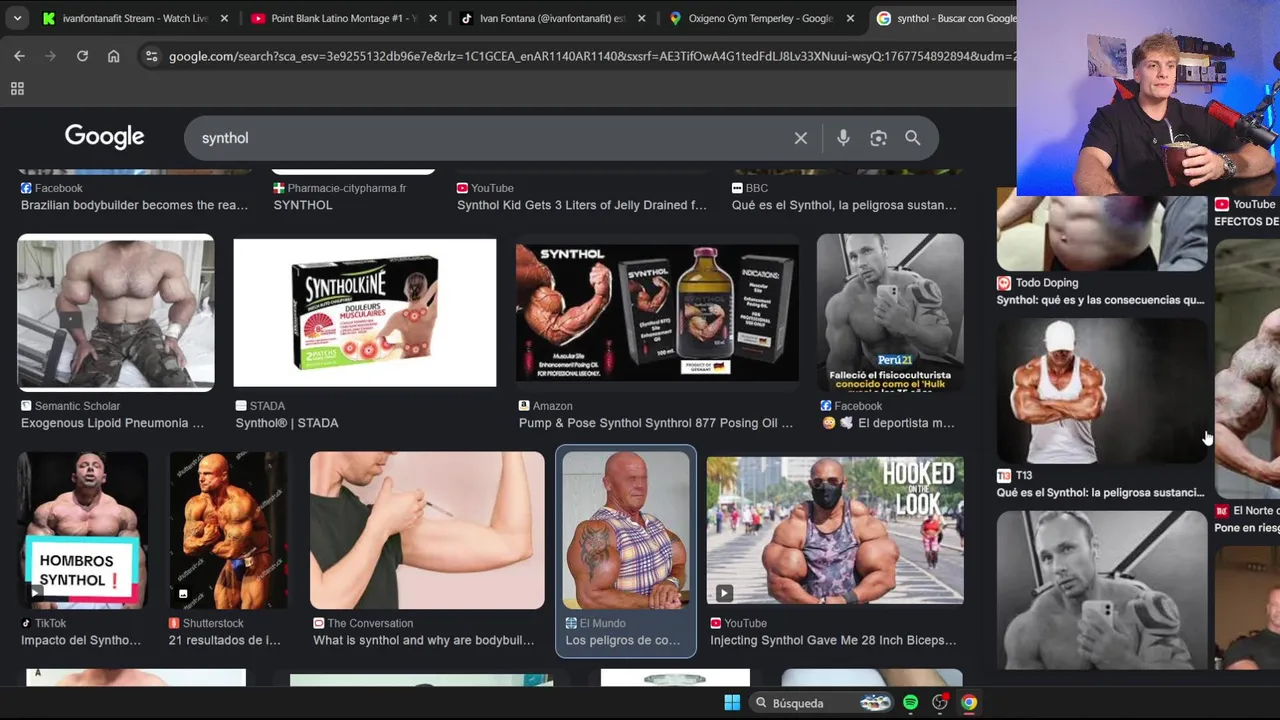Open OBS Studio from the taskbar
Image resolution: width=1280 pixels, height=720 pixels.
pos(939,702)
